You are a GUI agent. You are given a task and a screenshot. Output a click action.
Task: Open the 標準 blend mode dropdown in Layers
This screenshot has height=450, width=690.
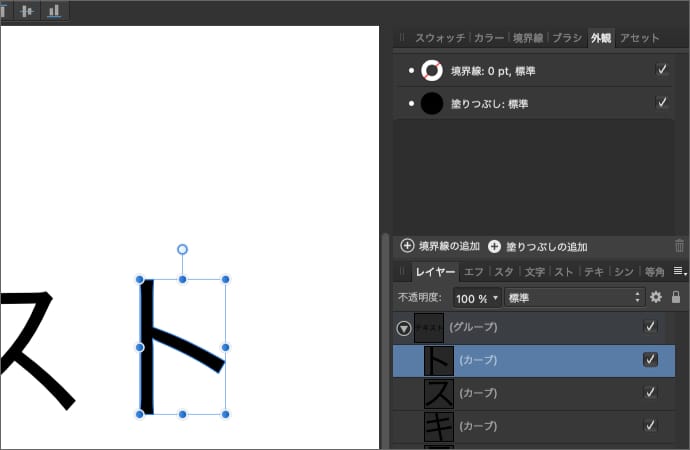click(572, 298)
